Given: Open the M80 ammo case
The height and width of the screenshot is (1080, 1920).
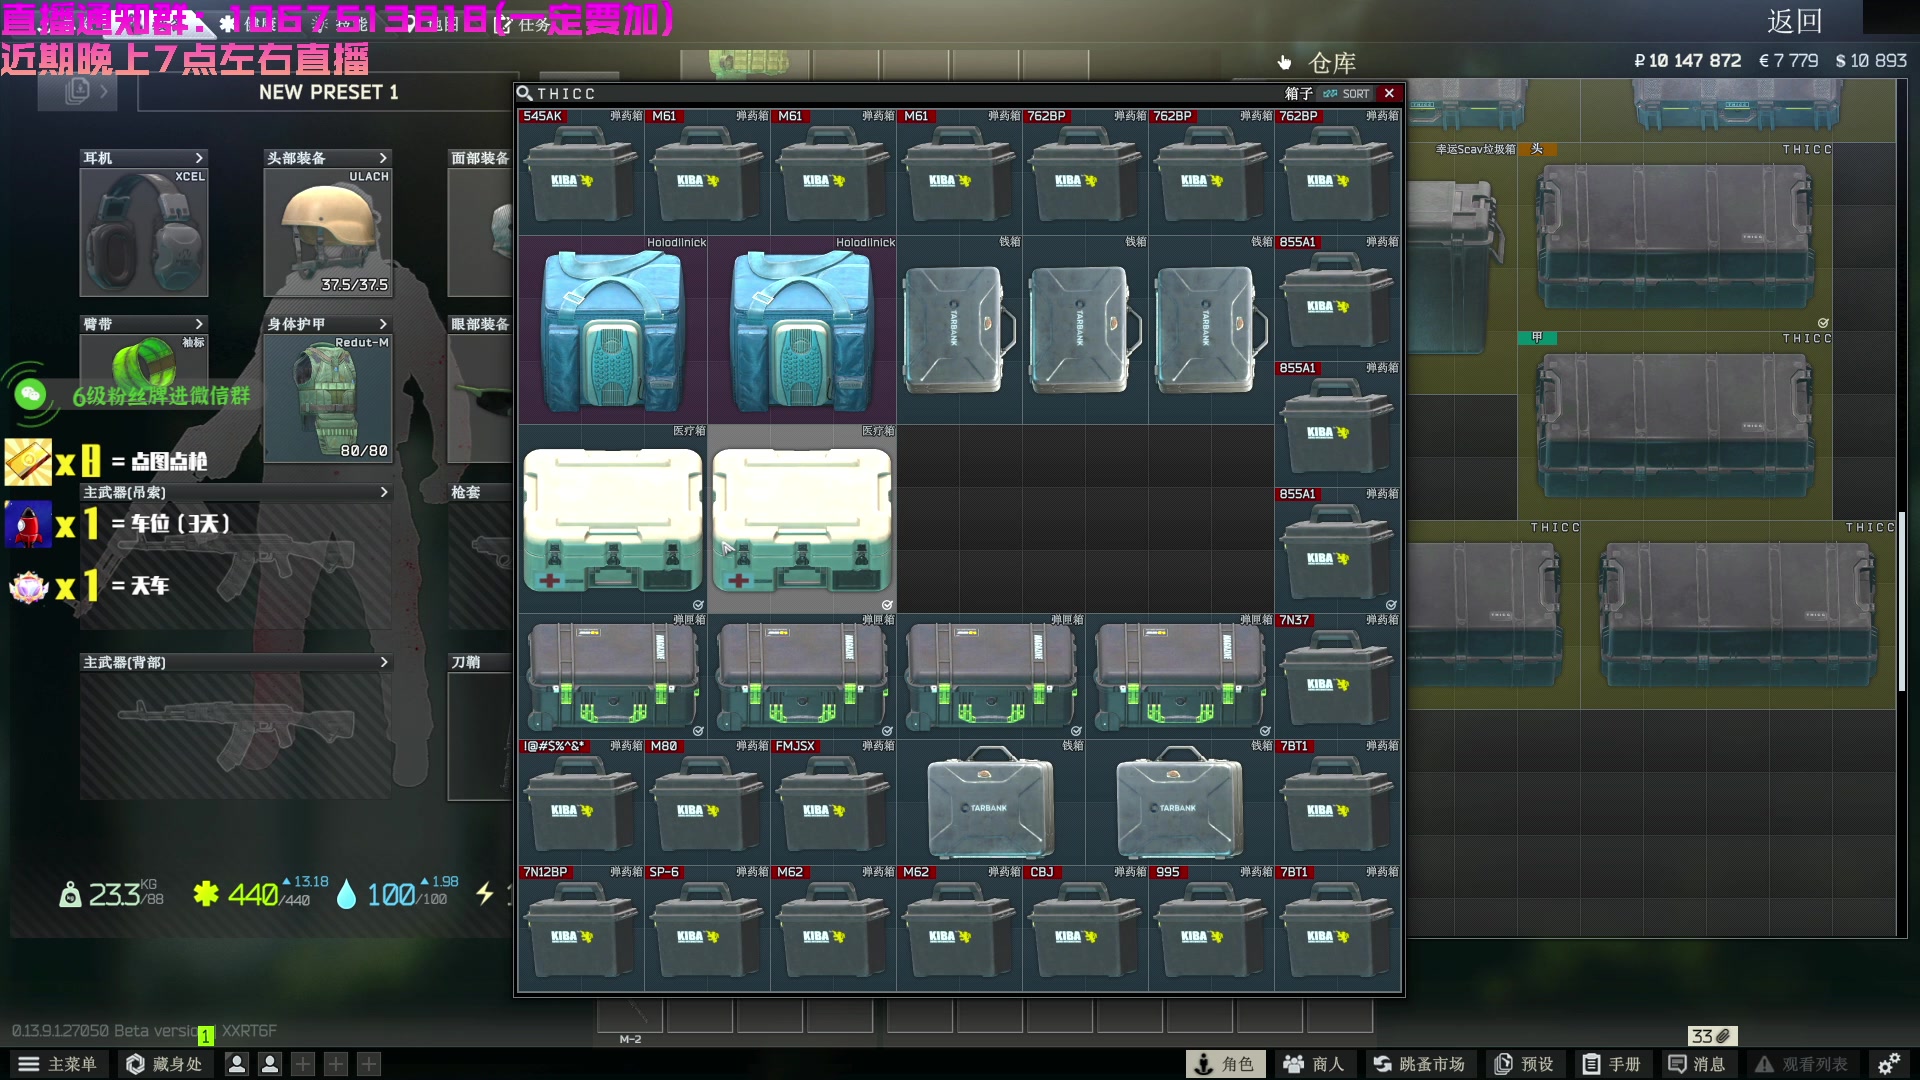Looking at the screenshot, I should (707, 802).
